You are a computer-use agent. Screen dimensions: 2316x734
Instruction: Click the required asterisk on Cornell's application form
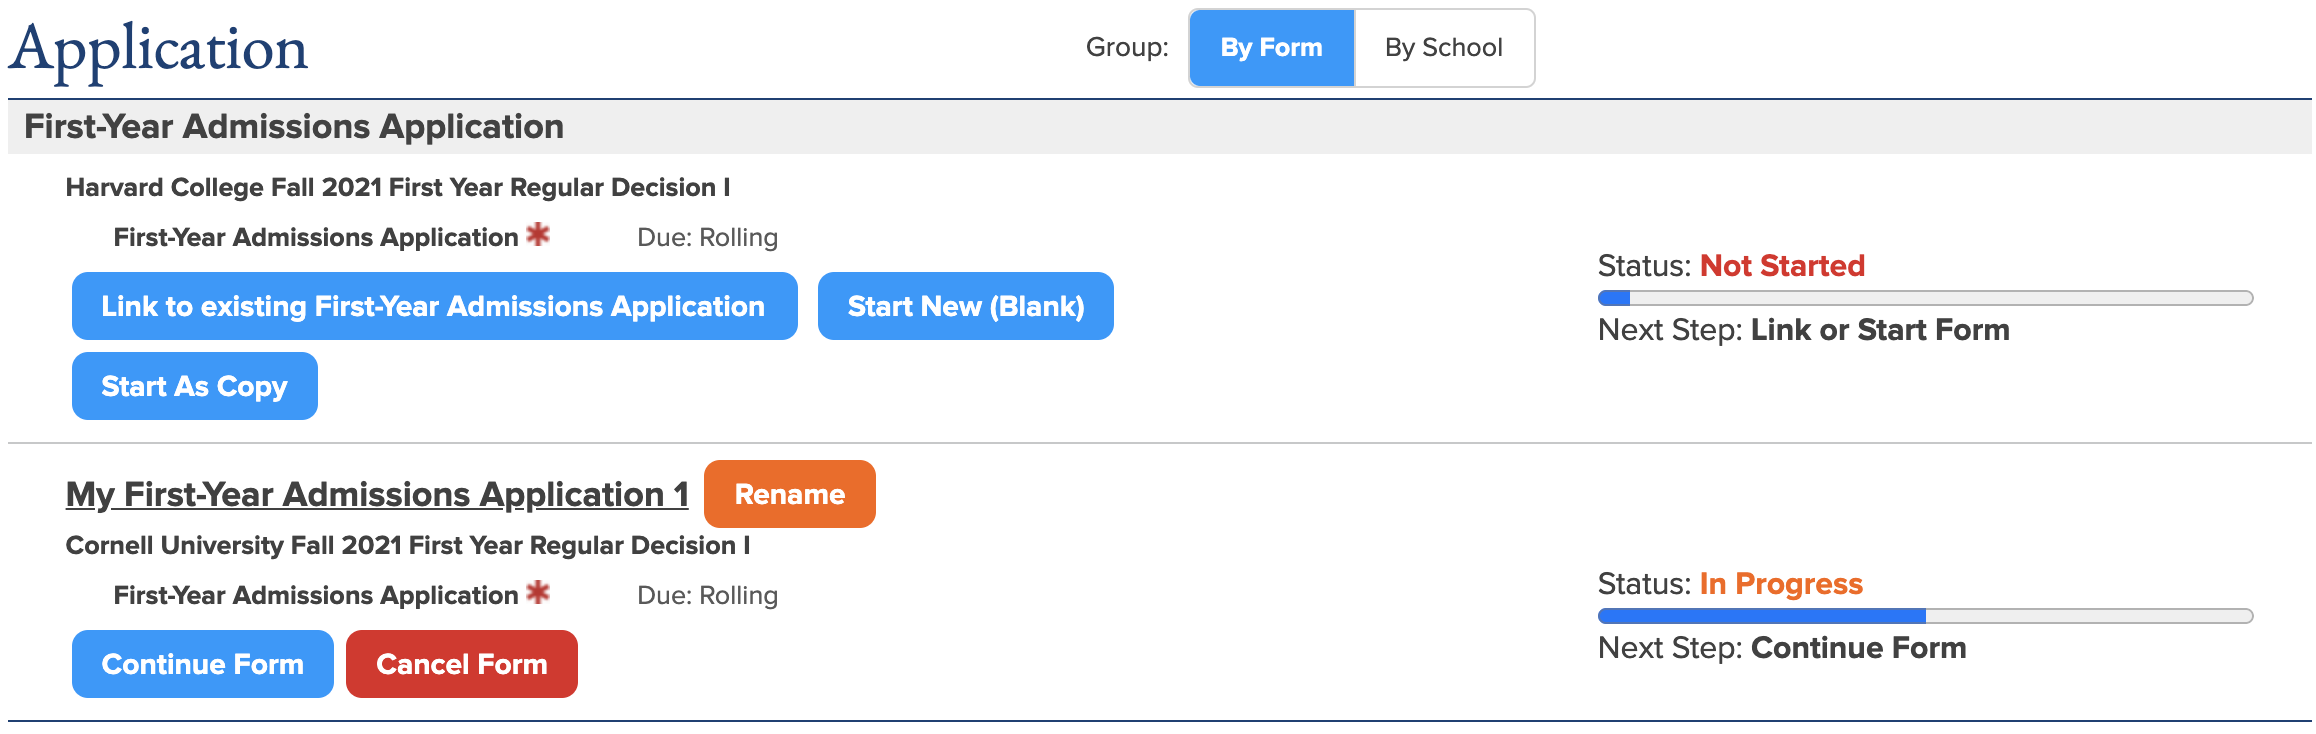click(x=538, y=593)
